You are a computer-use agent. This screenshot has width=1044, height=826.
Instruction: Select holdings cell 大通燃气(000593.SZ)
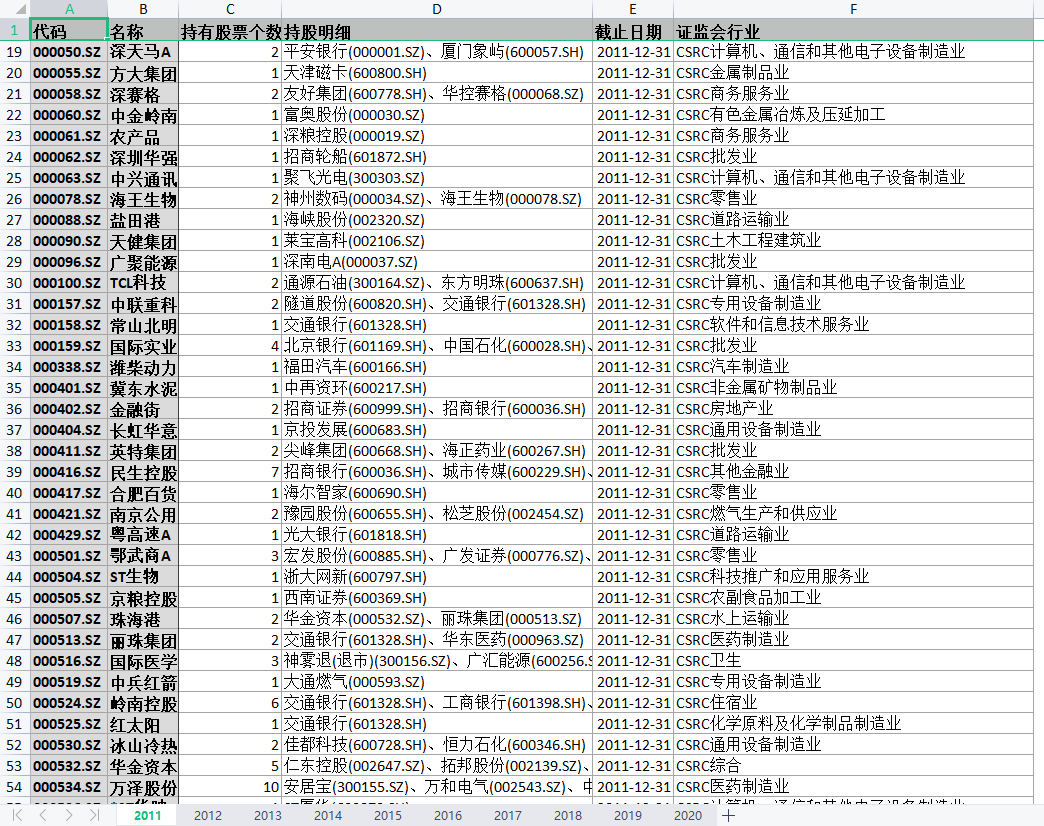point(437,682)
